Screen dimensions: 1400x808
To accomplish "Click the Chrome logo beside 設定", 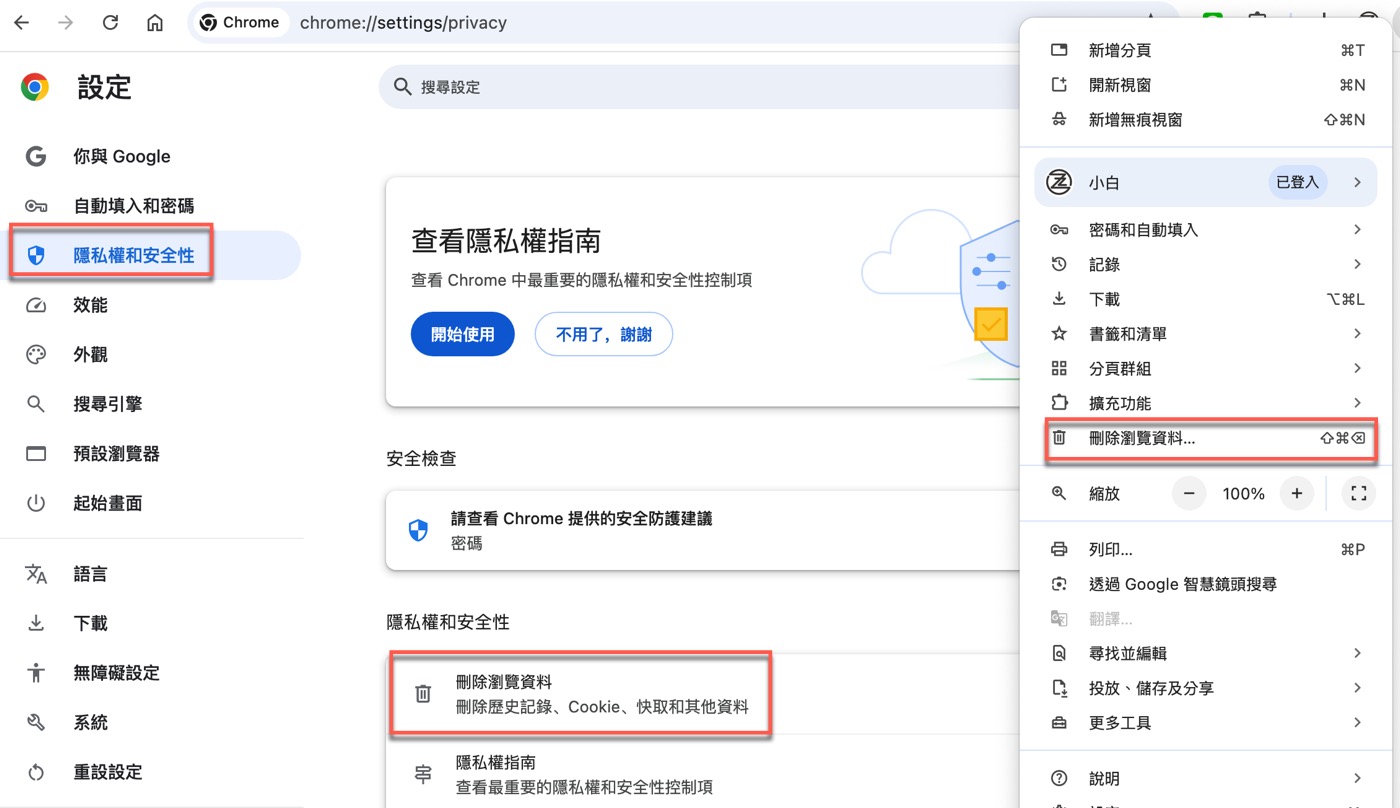I will [35, 87].
